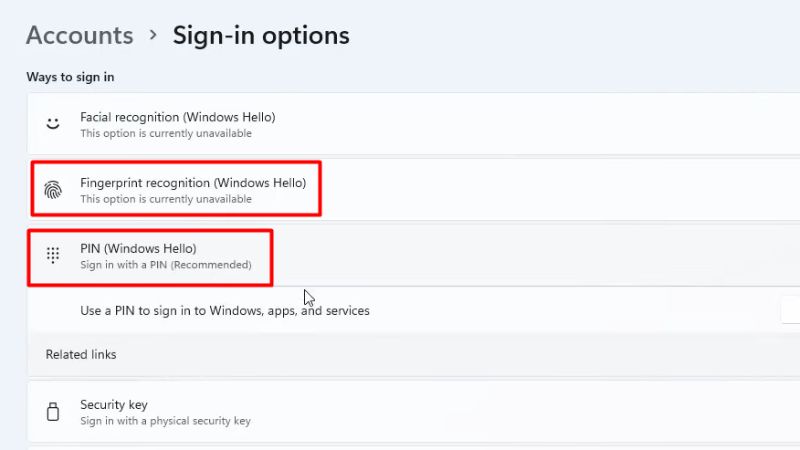Click unavailable notice under Facial recognition
Viewport: 800px width, 450px height.
point(166,133)
